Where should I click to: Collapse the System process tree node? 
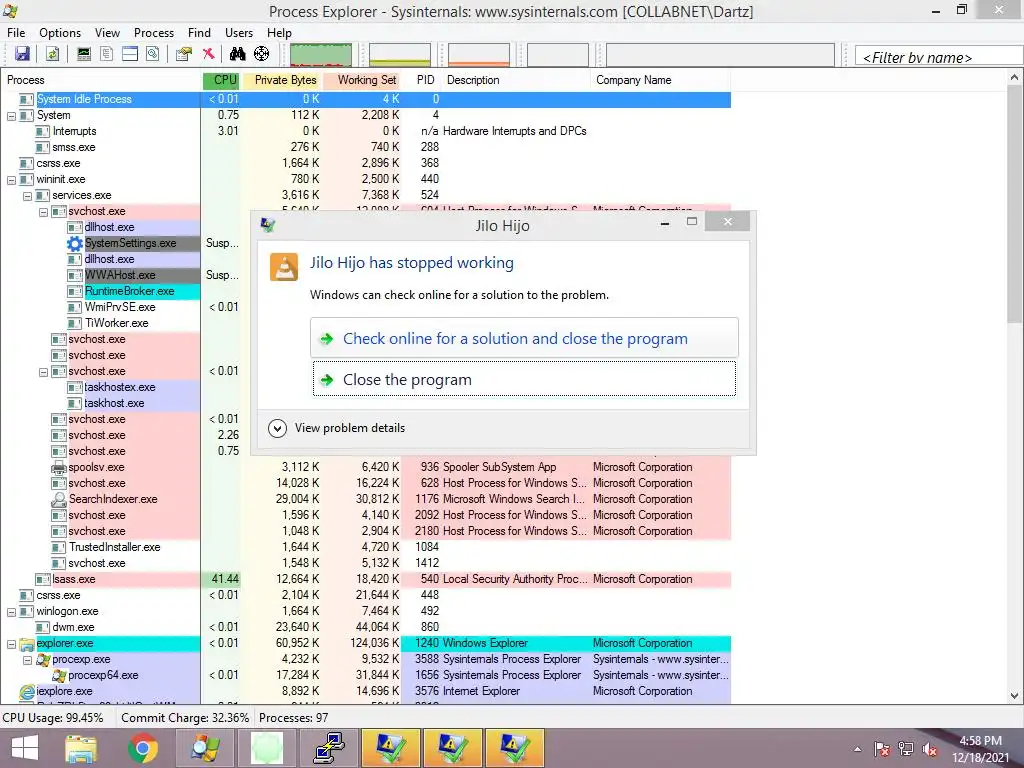(11, 116)
